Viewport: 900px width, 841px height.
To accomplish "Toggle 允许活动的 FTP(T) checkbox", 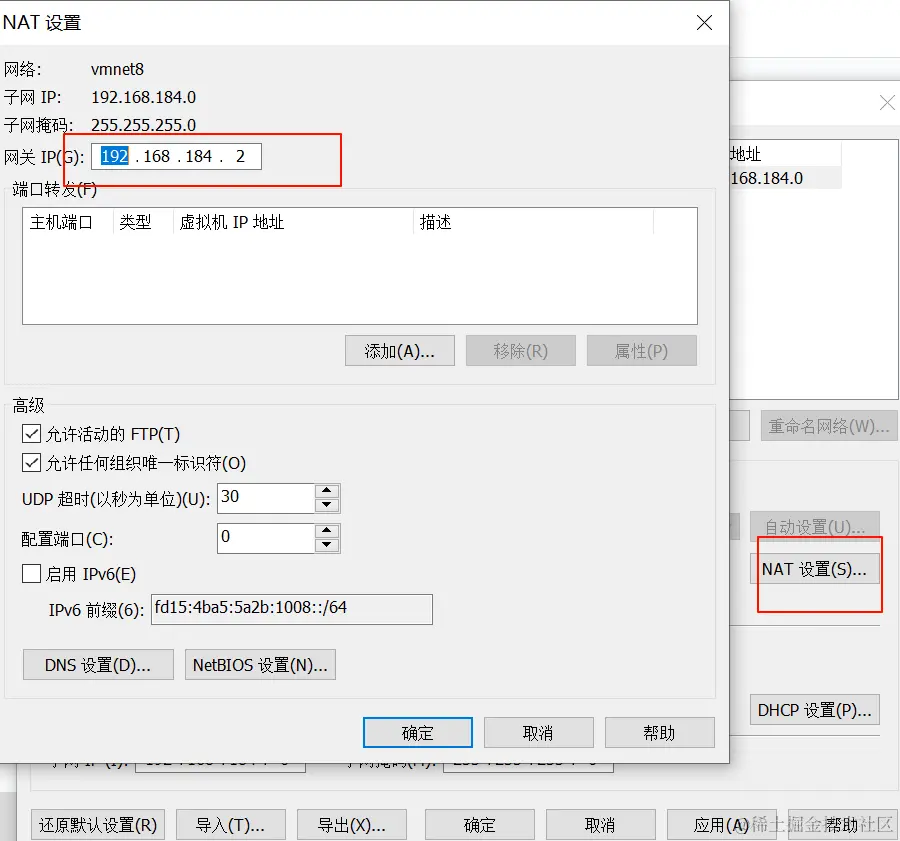I will tap(32, 434).
